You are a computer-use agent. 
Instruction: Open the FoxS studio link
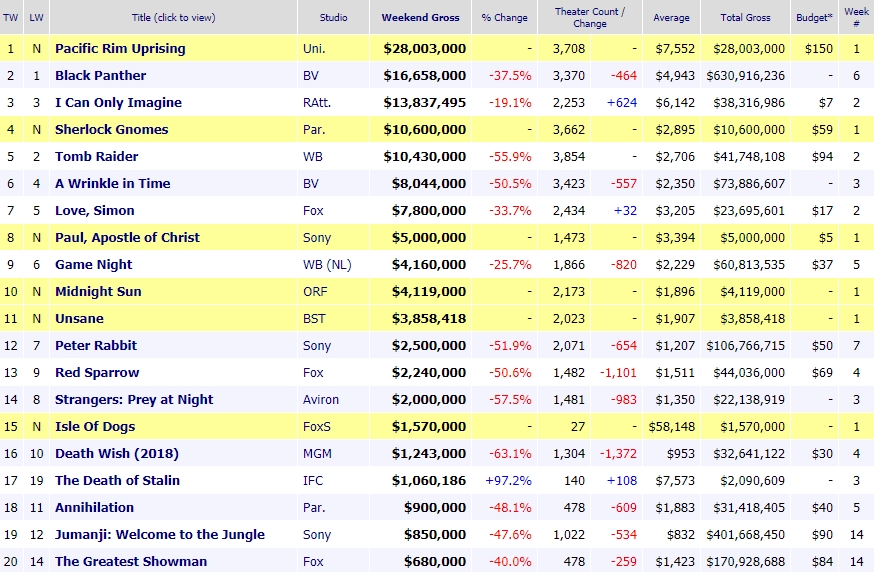[x=317, y=427]
